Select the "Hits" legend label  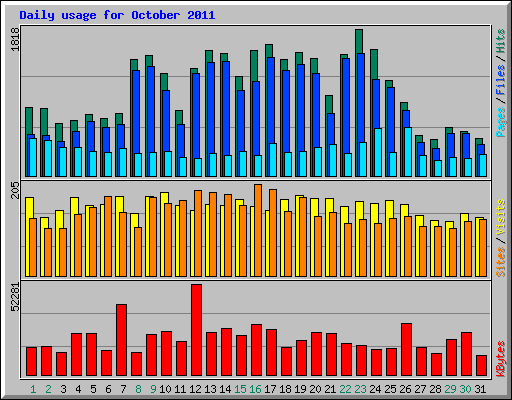click(501, 41)
